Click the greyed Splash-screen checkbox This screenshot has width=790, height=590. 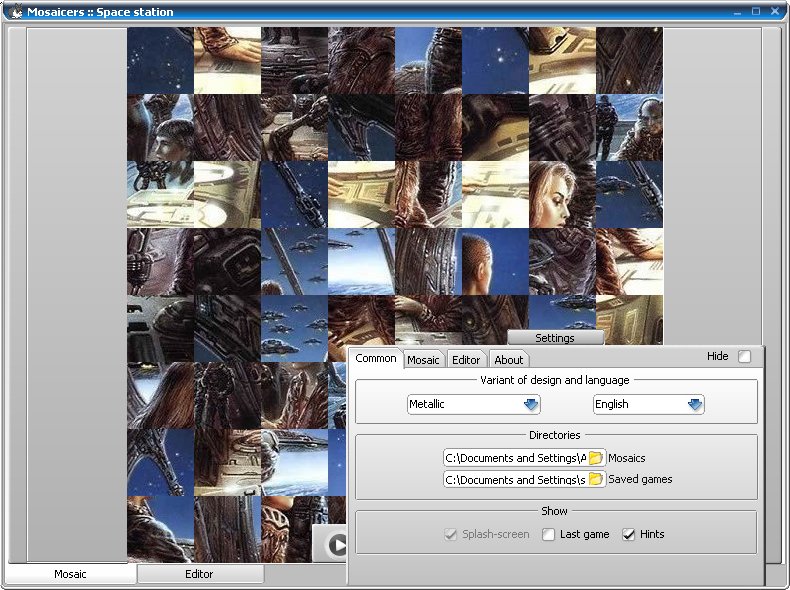(450, 534)
